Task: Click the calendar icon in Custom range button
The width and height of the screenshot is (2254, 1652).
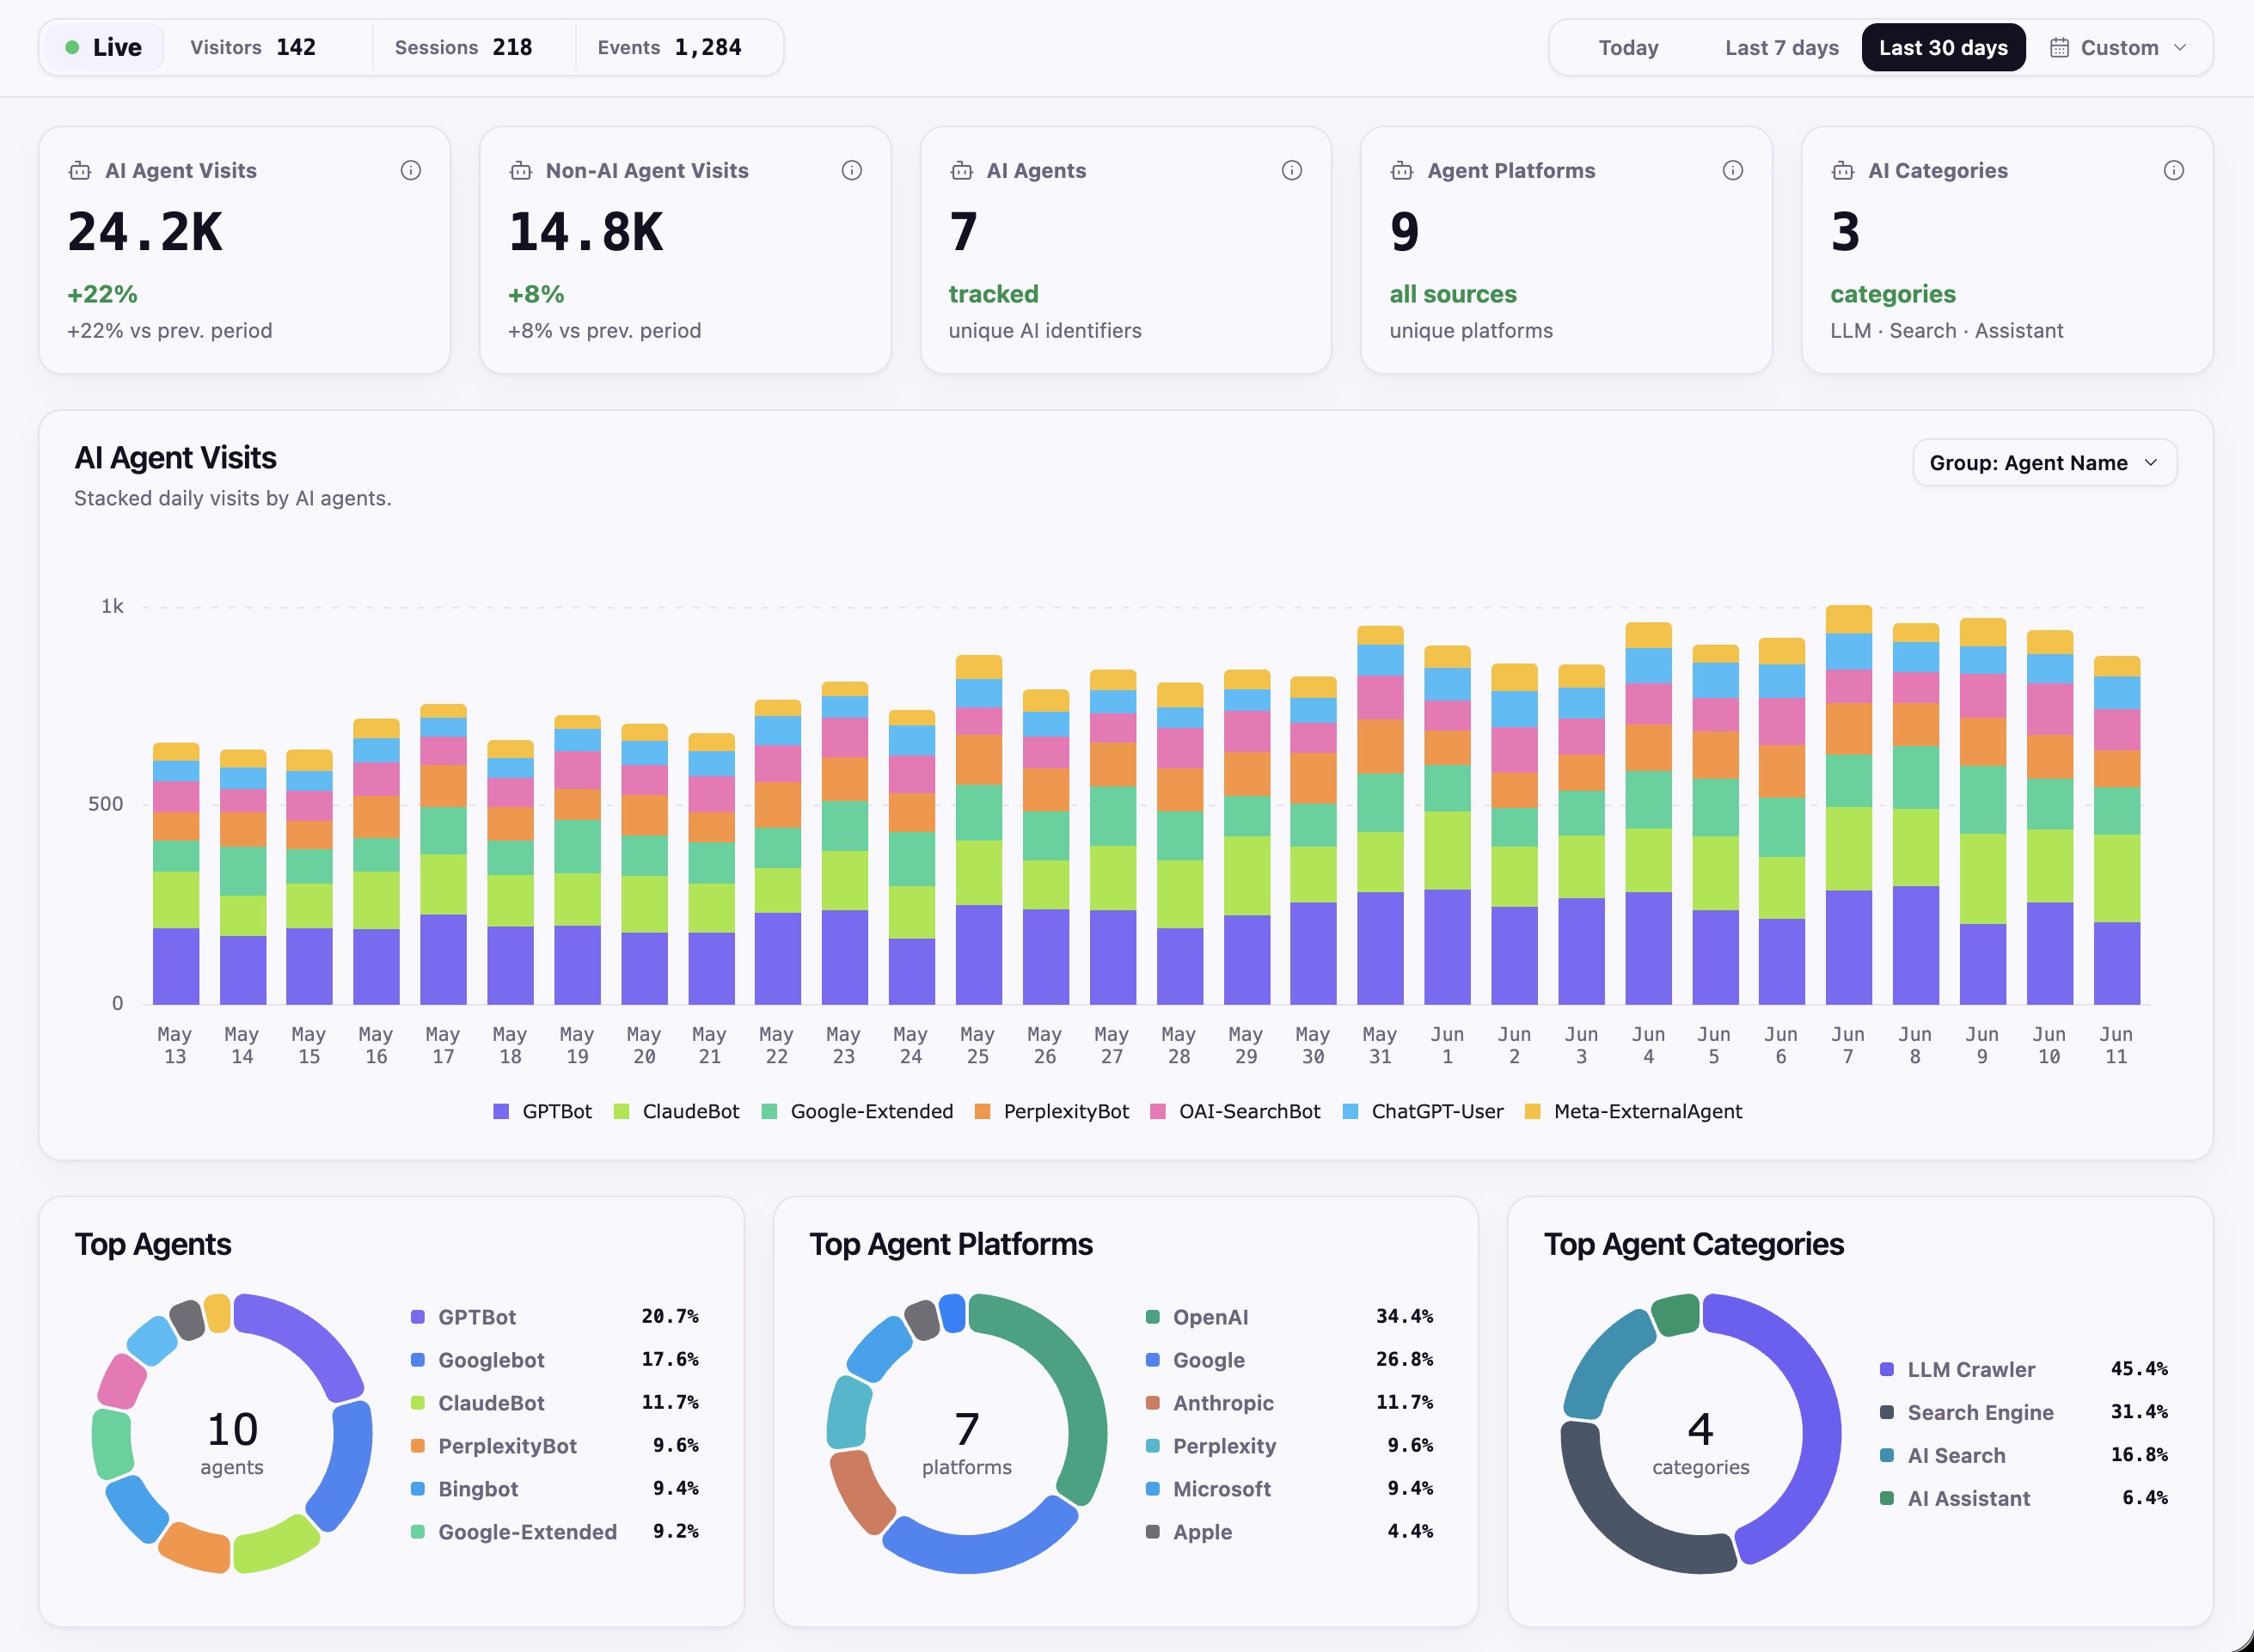Action: (x=2059, y=47)
